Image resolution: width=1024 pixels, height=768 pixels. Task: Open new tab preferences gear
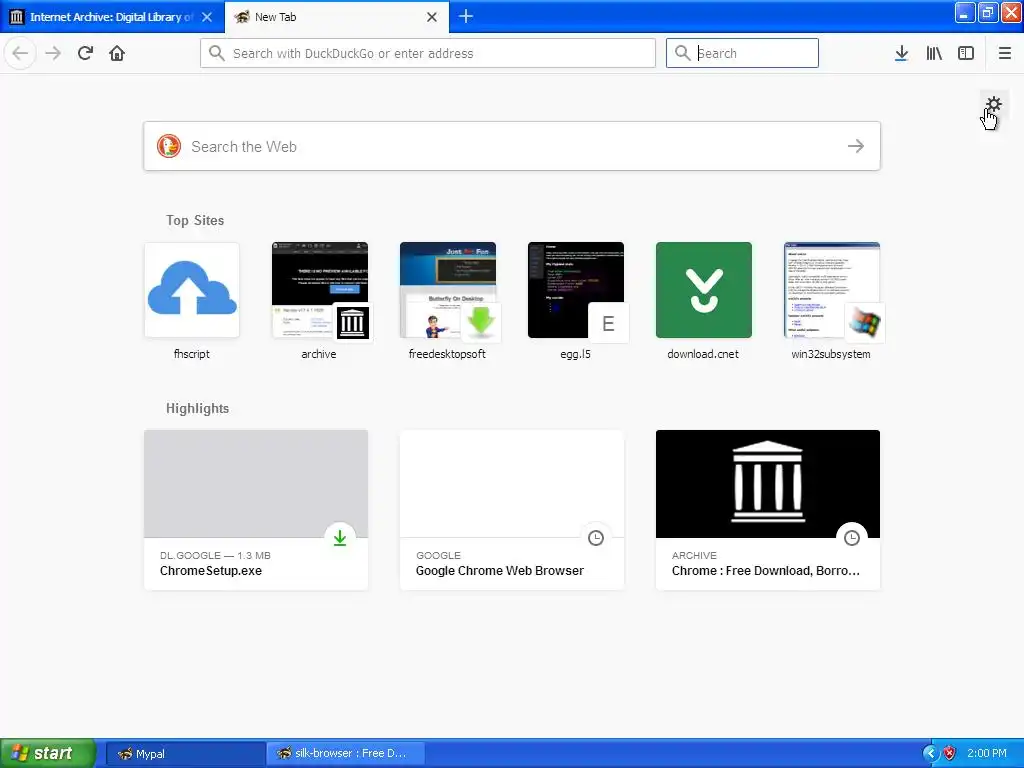[x=993, y=104]
